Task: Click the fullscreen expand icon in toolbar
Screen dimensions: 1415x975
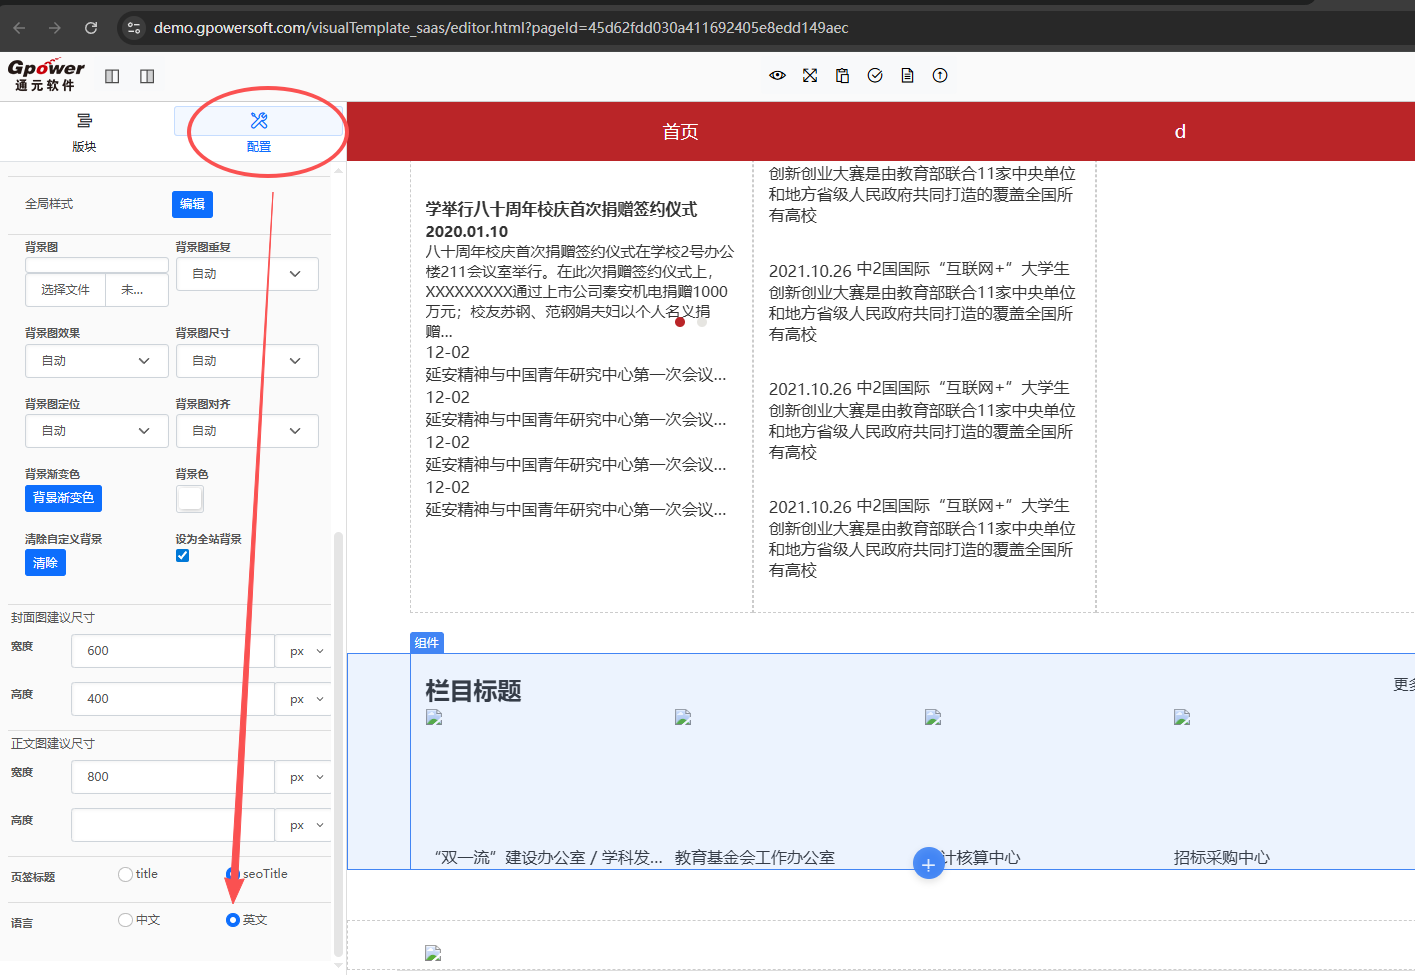Action: (810, 76)
